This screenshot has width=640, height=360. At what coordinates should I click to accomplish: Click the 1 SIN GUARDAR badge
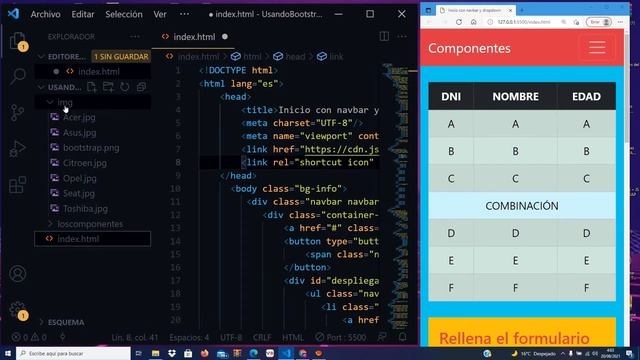coord(121,56)
